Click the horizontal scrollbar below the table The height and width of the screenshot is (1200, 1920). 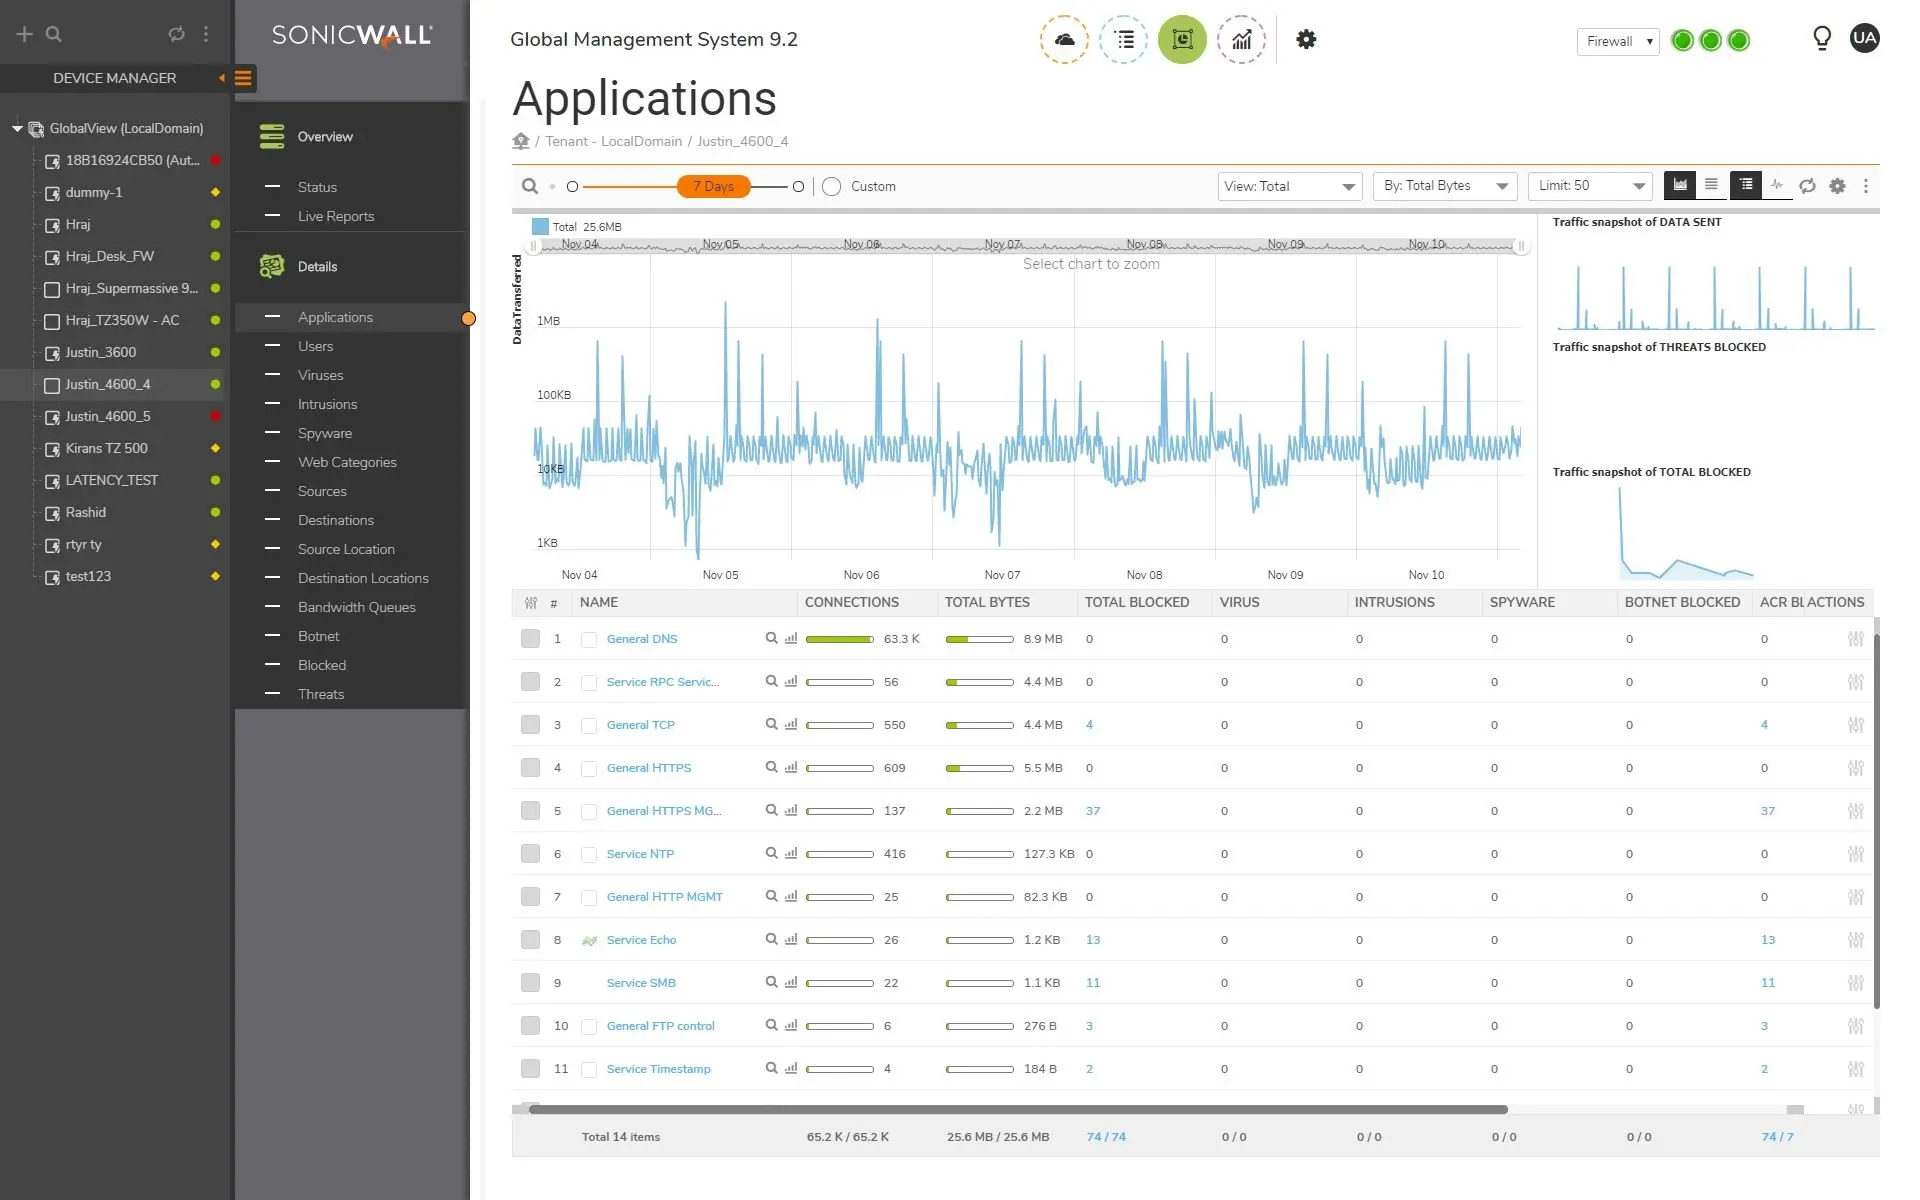(1017, 1109)
